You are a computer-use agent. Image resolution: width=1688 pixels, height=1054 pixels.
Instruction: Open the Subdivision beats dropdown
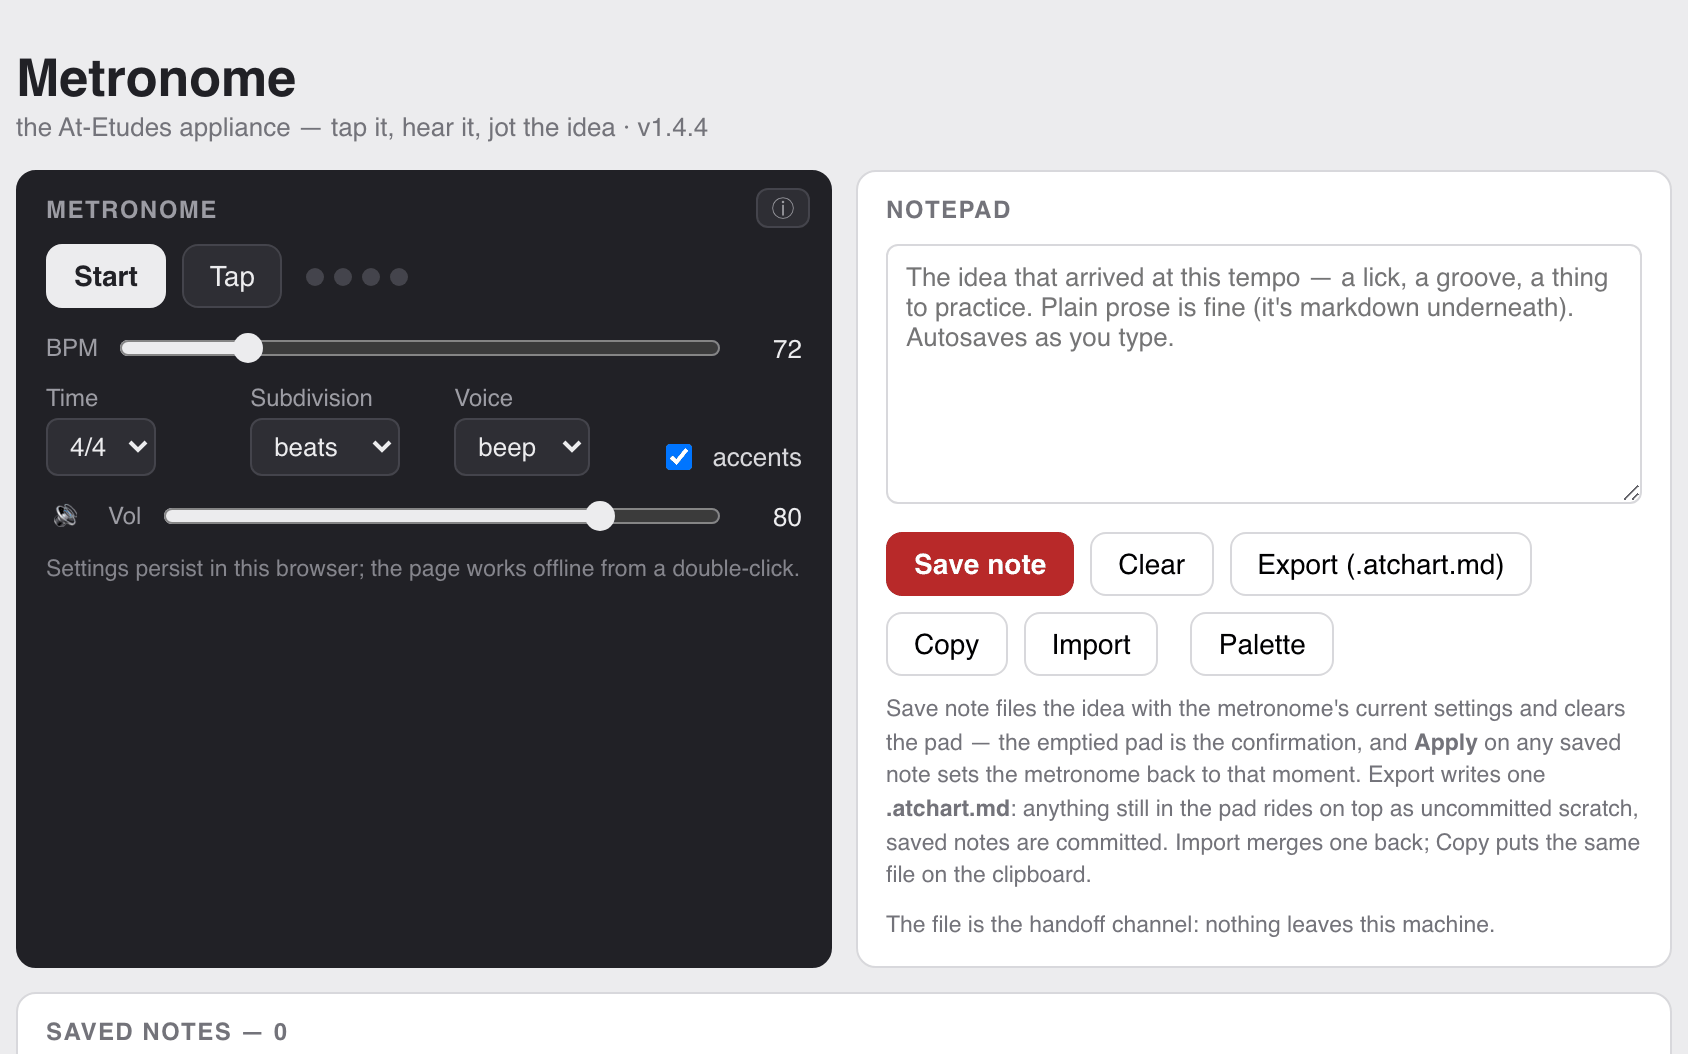325,447
